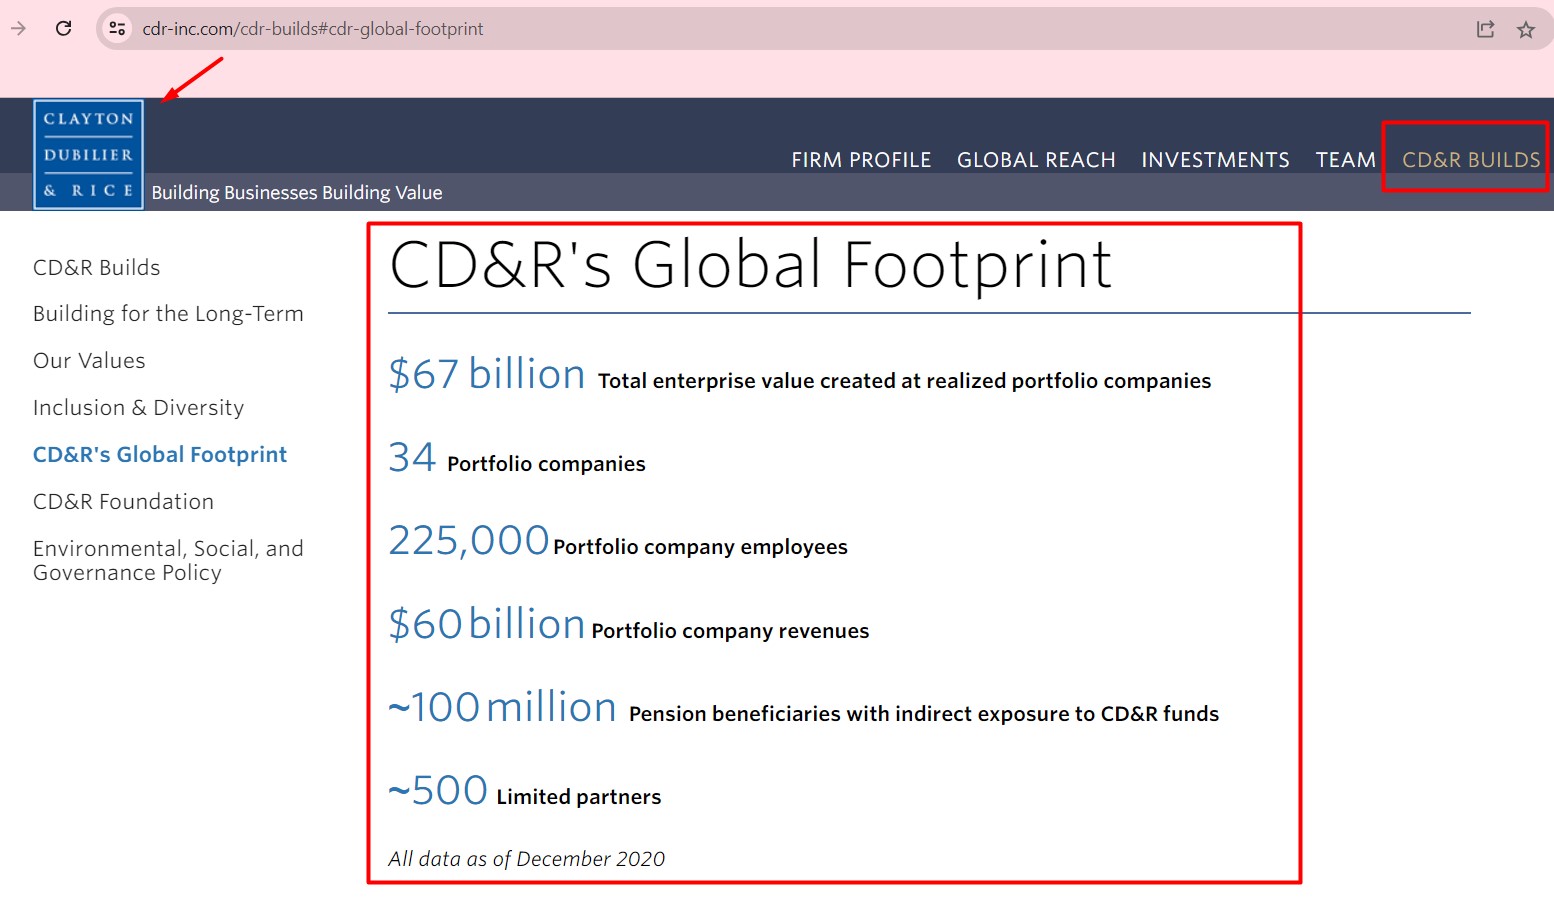The image size is (1554, 913).
Task: Click the 'Portfolio companies' label
Action: 546,464
